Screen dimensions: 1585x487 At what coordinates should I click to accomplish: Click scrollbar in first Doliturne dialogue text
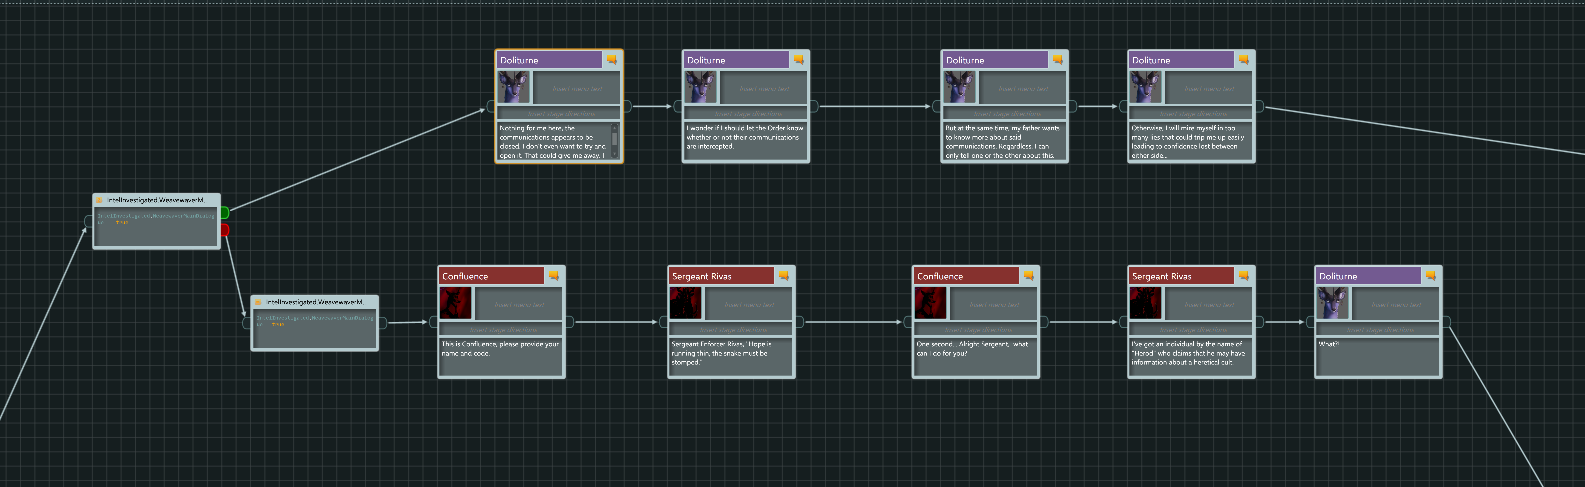tap(615, 141)
